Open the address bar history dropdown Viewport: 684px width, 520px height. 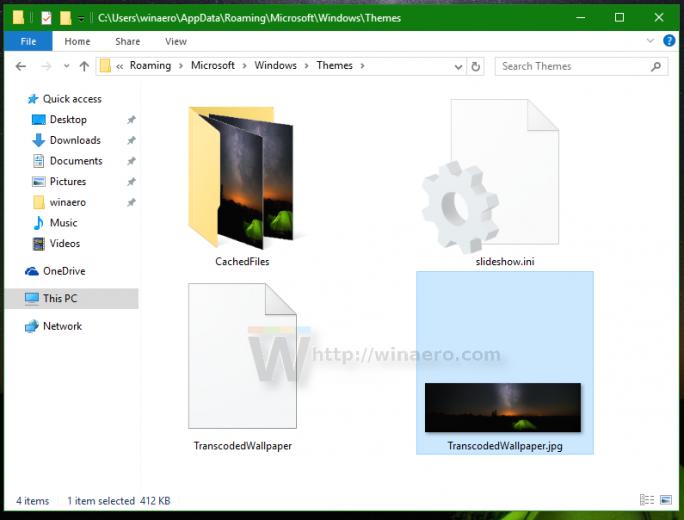(x=458, y=67)
